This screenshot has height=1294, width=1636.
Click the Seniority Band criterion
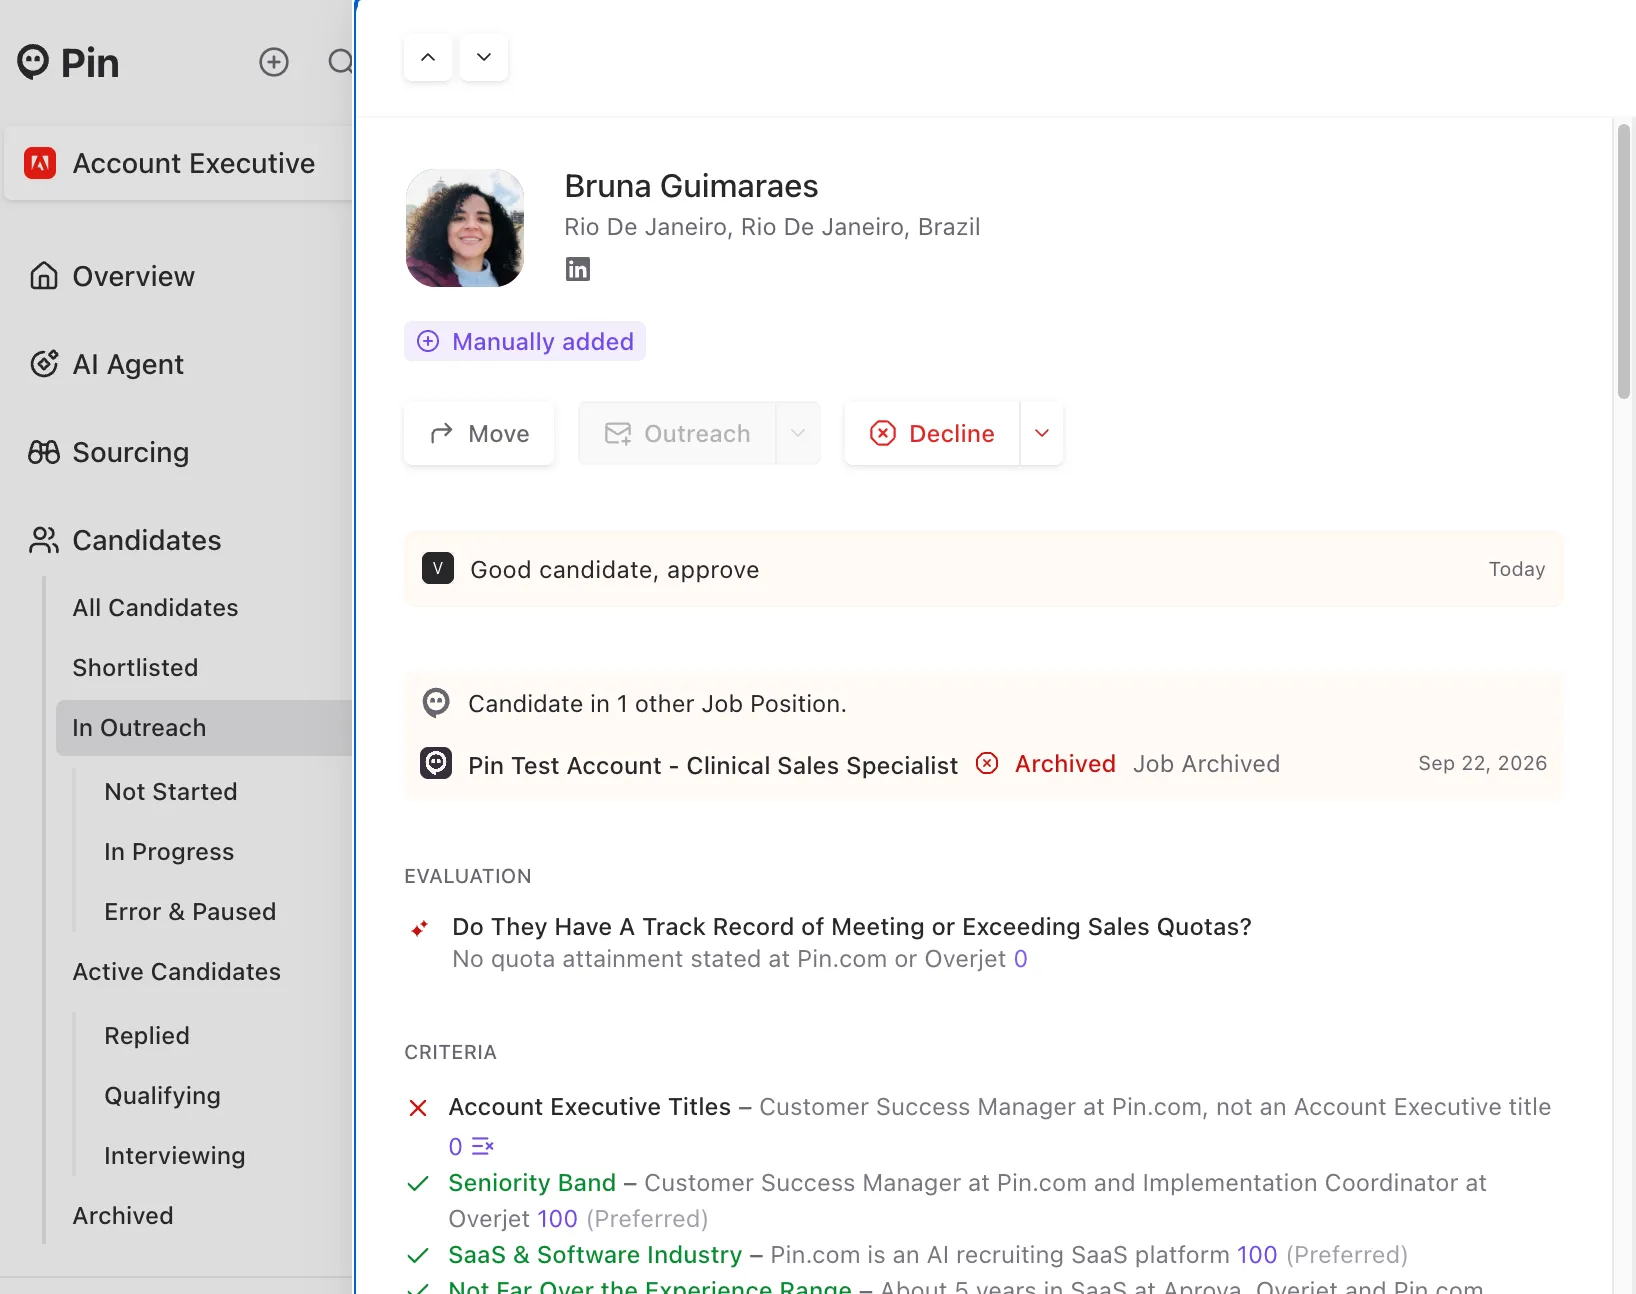532,1183
